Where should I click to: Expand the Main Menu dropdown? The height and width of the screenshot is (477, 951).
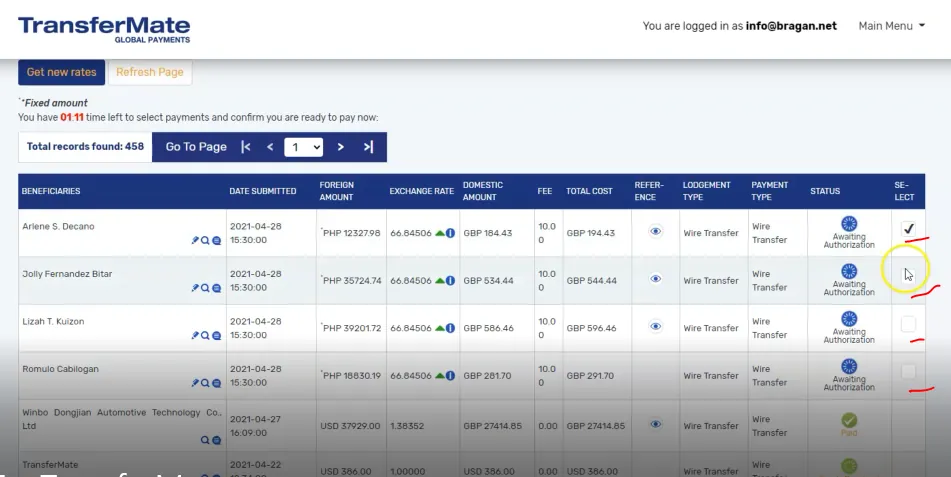(892, 26)
